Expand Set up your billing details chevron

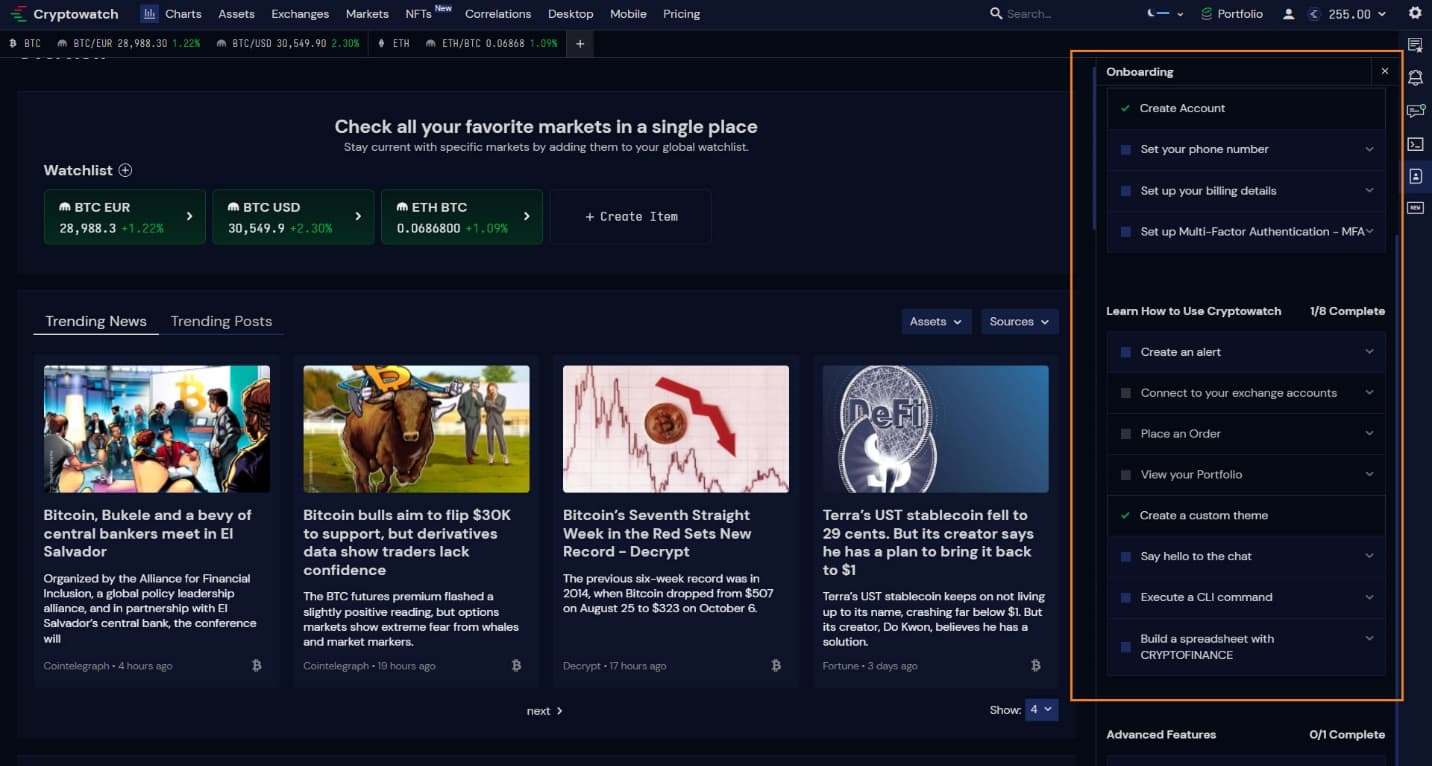point(1369,190)
